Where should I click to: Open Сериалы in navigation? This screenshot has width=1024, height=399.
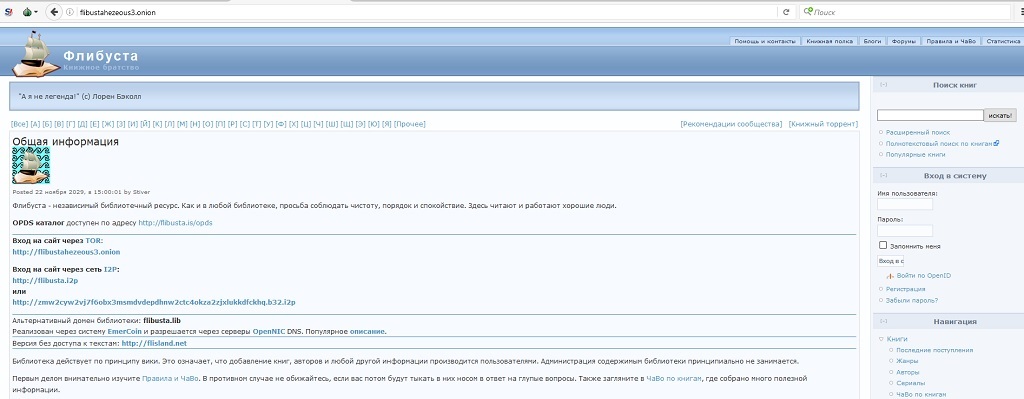click(x=910, y=383)
